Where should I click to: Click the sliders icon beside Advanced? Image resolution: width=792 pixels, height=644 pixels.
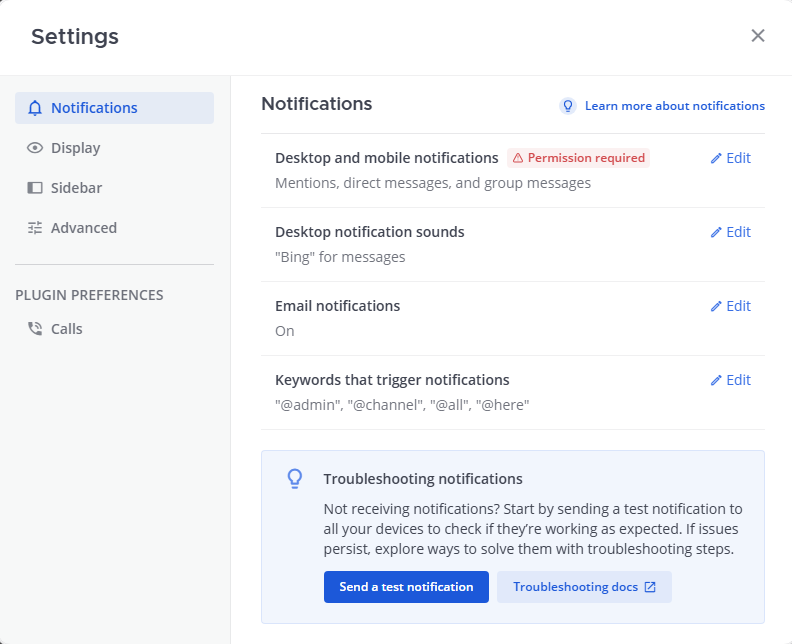35,228
